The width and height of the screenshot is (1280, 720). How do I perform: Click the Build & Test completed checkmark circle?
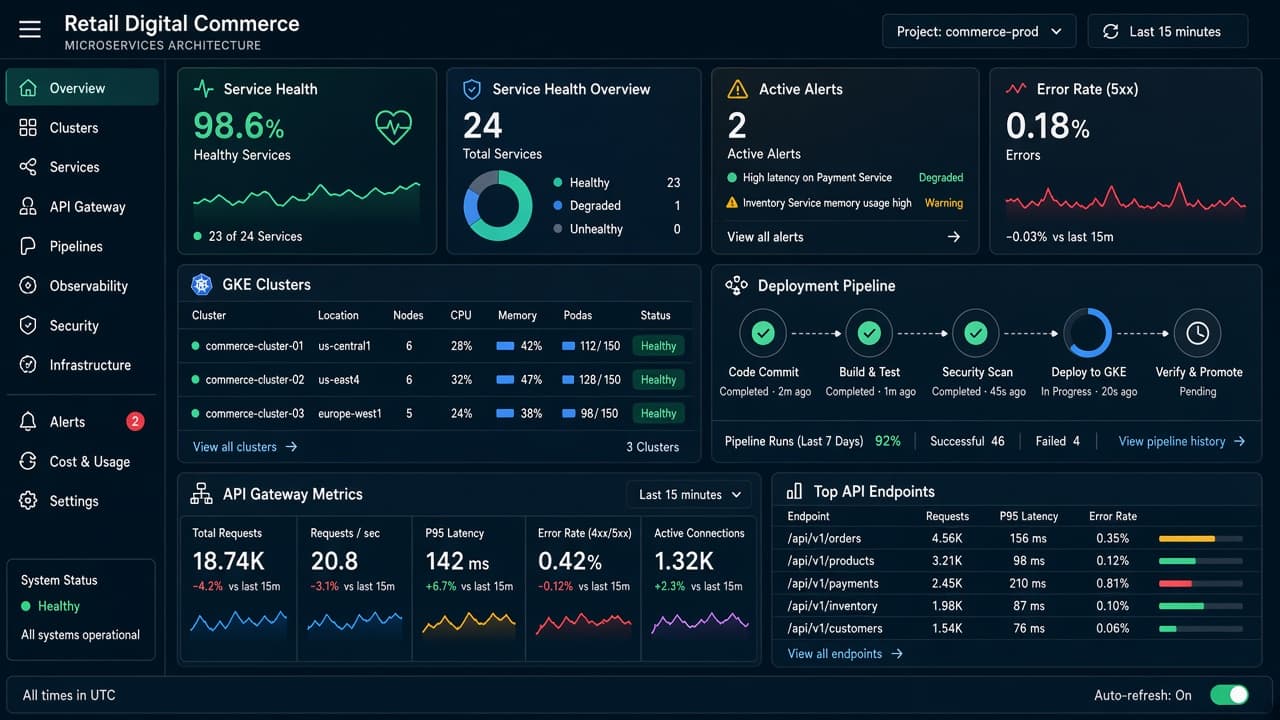(869, 333)
